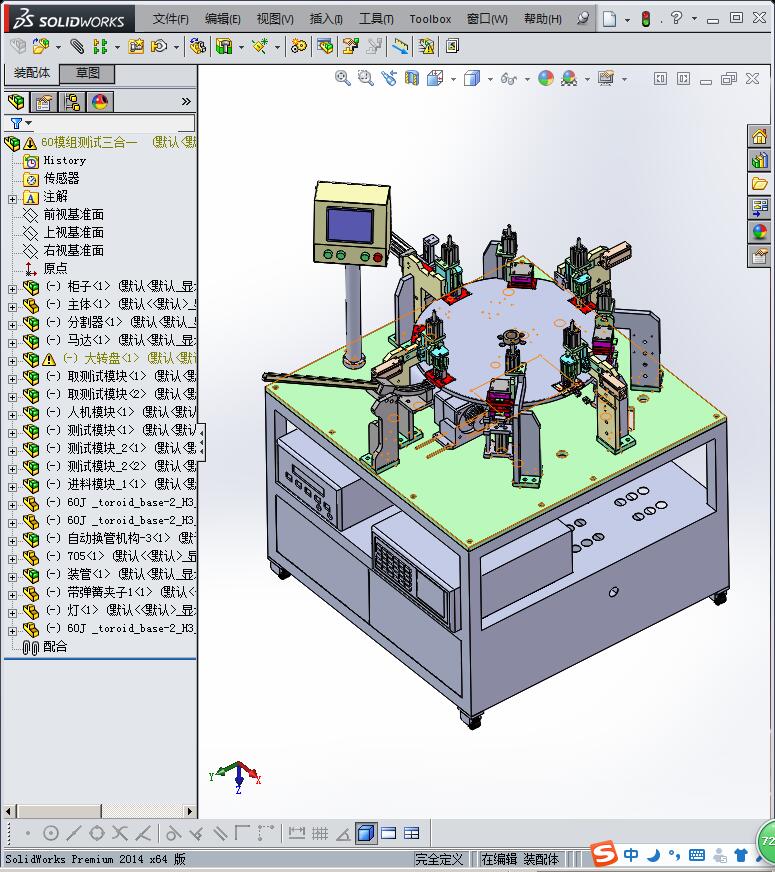Expand the 自动换管机构-3<1> component
This screenshot has width=775, height=872.
pos(12,541)
